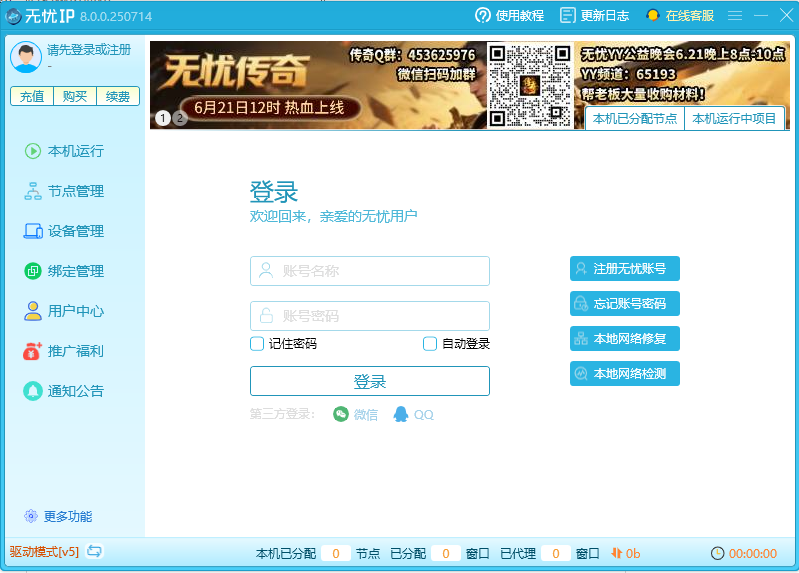The width and height of the screenshot is (799, 573).
Task: Enable the 自动登录 checkbox
Action: pyautogui.click(x=430, y=344)
